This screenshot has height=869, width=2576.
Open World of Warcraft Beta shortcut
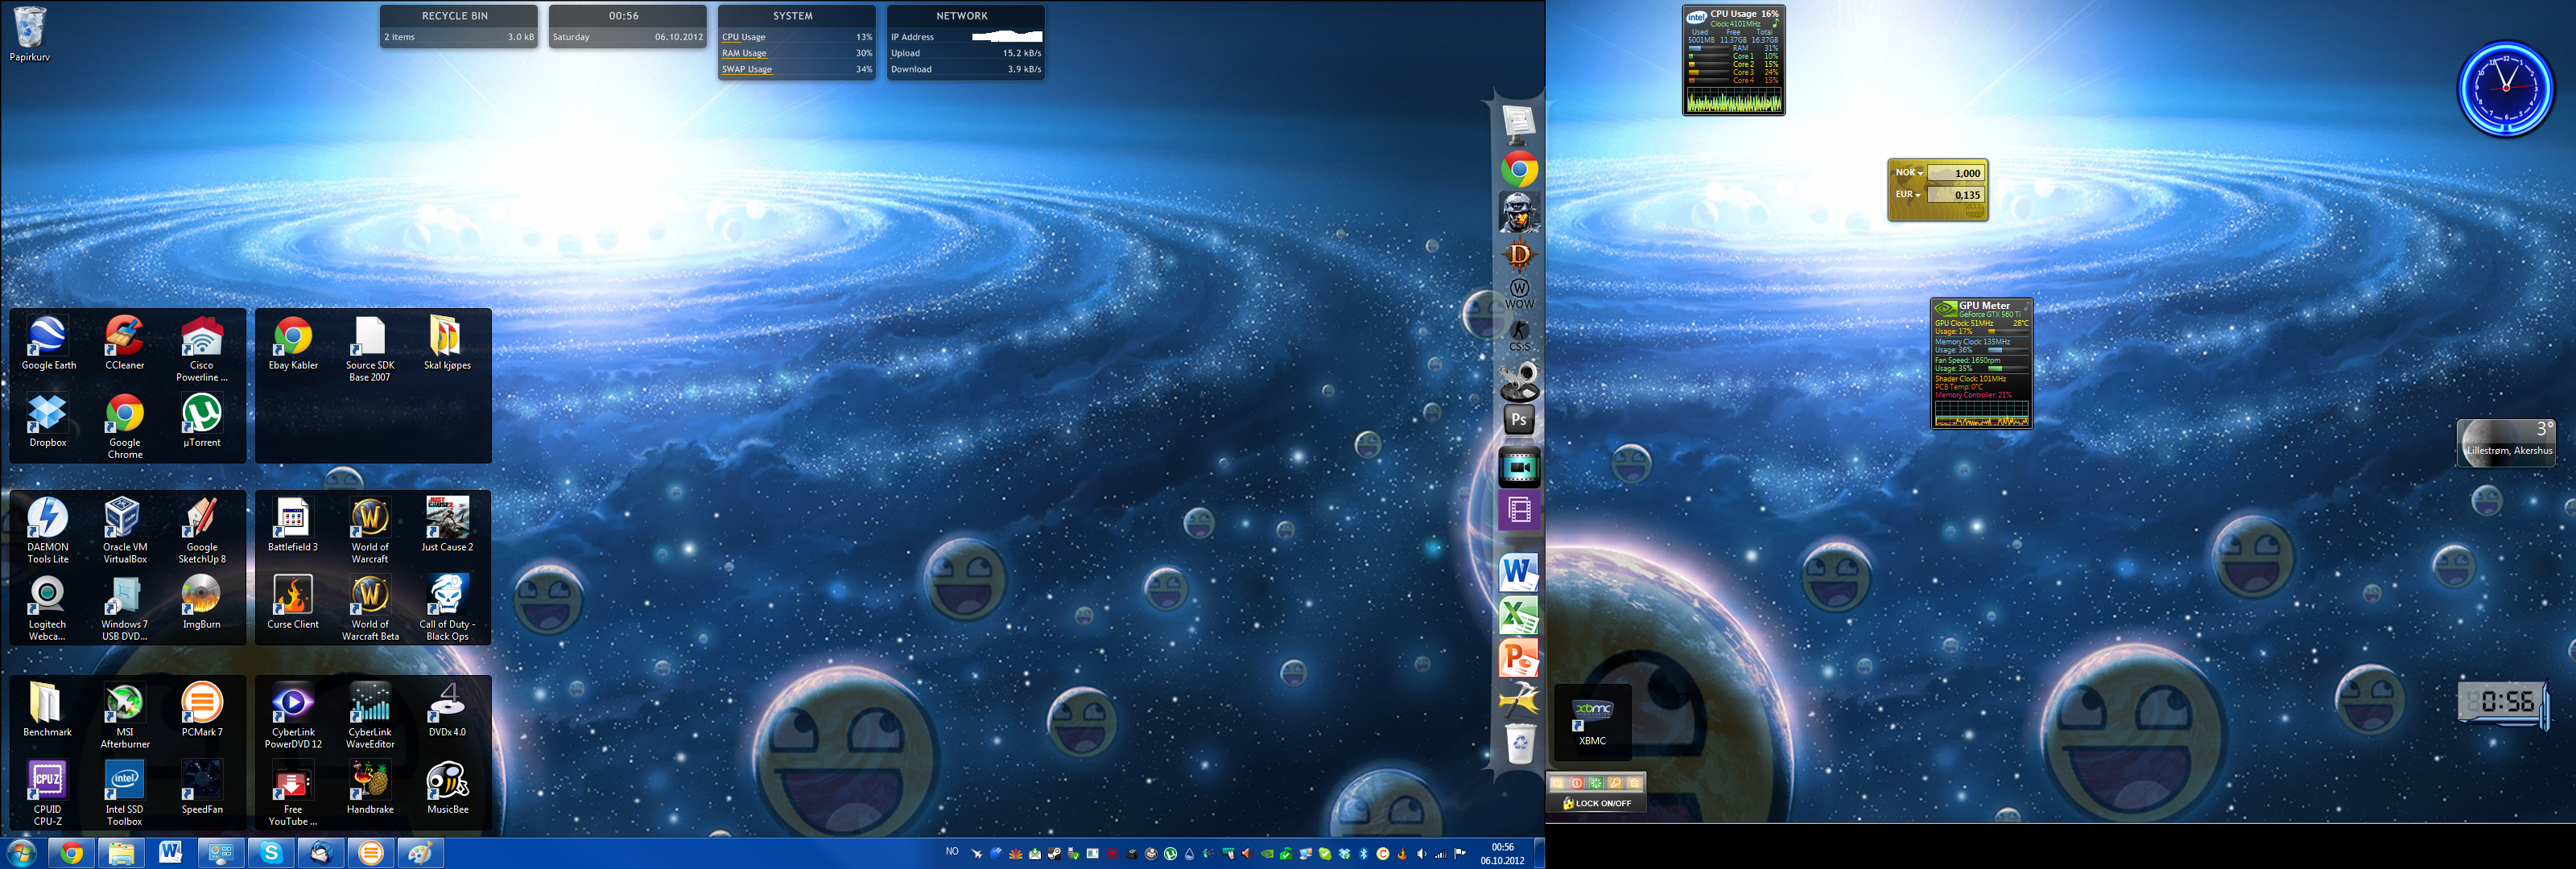[370, 608]
